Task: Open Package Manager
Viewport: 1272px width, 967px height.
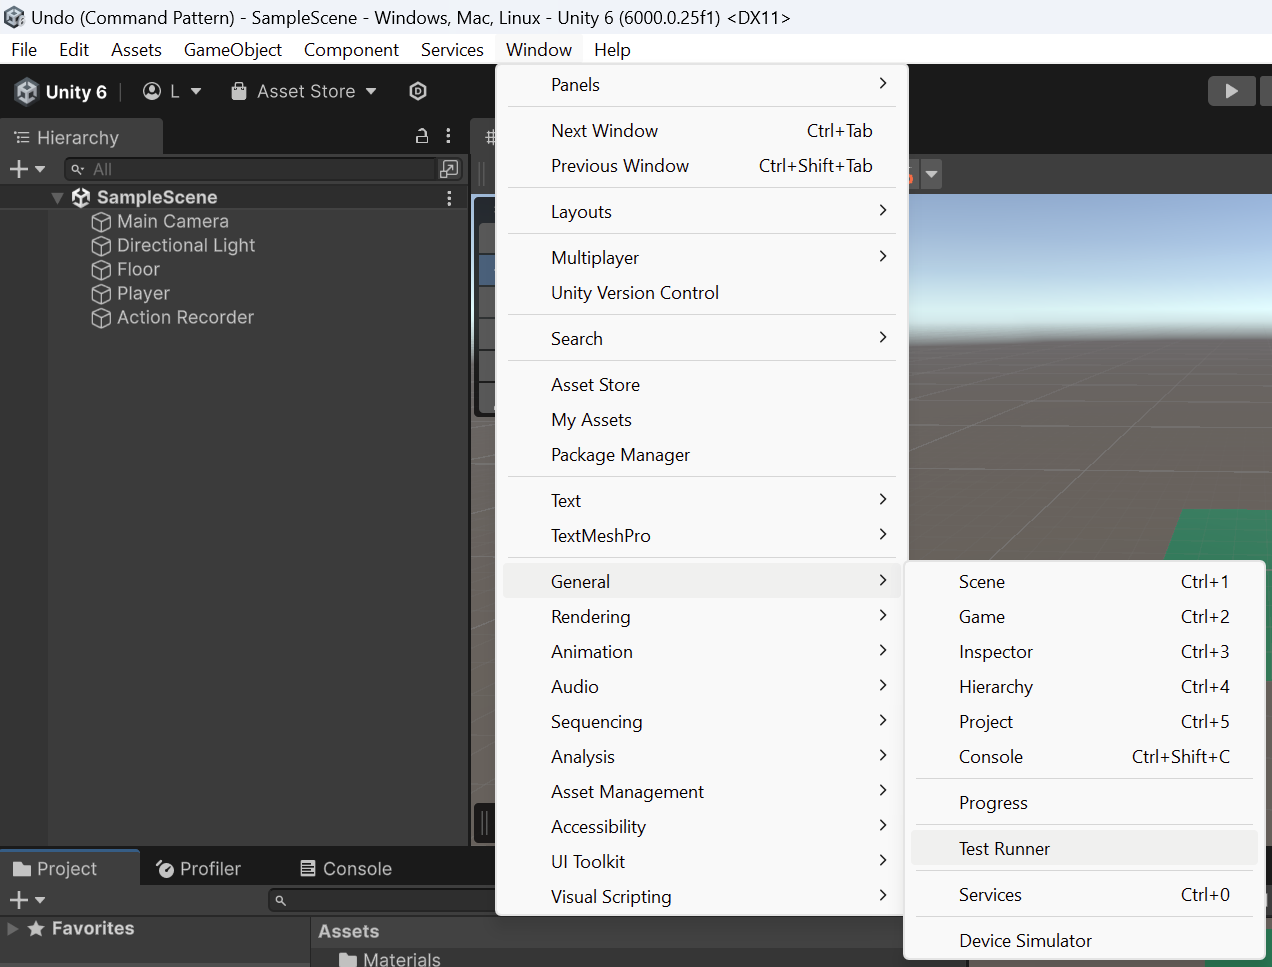Action: 702,455
